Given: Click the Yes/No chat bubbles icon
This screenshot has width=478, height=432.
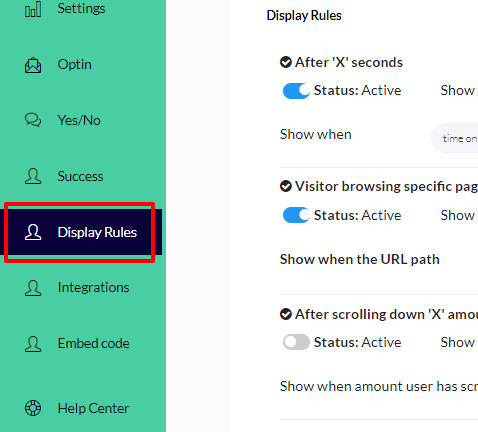Looking at the screenshot, I should tap(33, 120).
